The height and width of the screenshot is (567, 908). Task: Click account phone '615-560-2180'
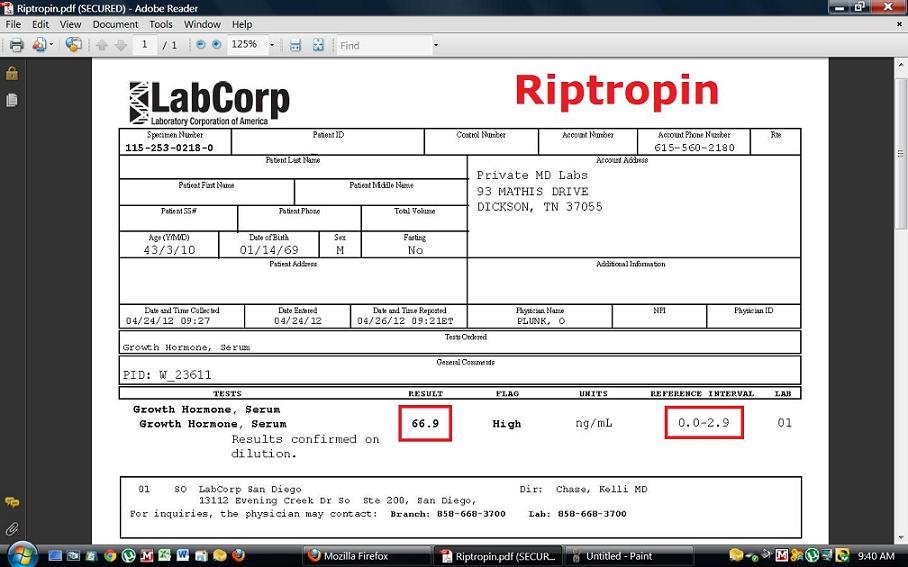[694, 147]
